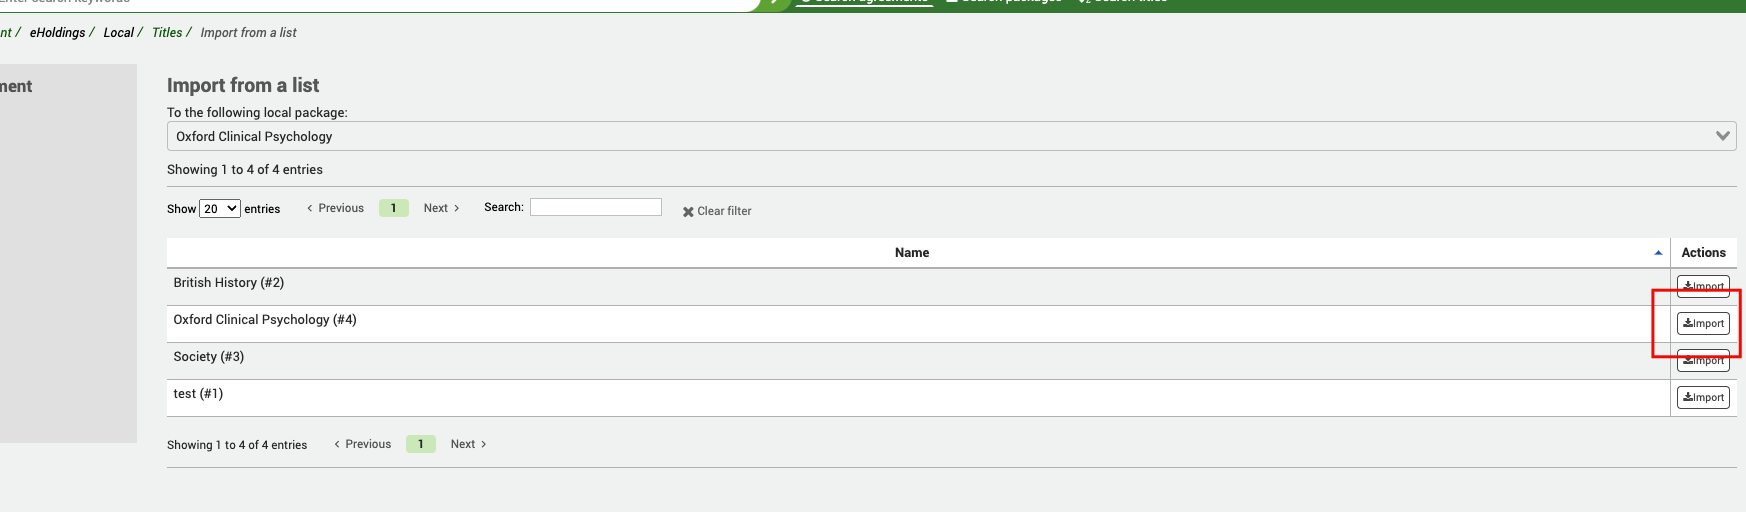The width and height of the screenshot is (1746, 512).
Task: Import the Oxford Clinical Psychology (#4) list
Action: click(x=1702, y=324)
